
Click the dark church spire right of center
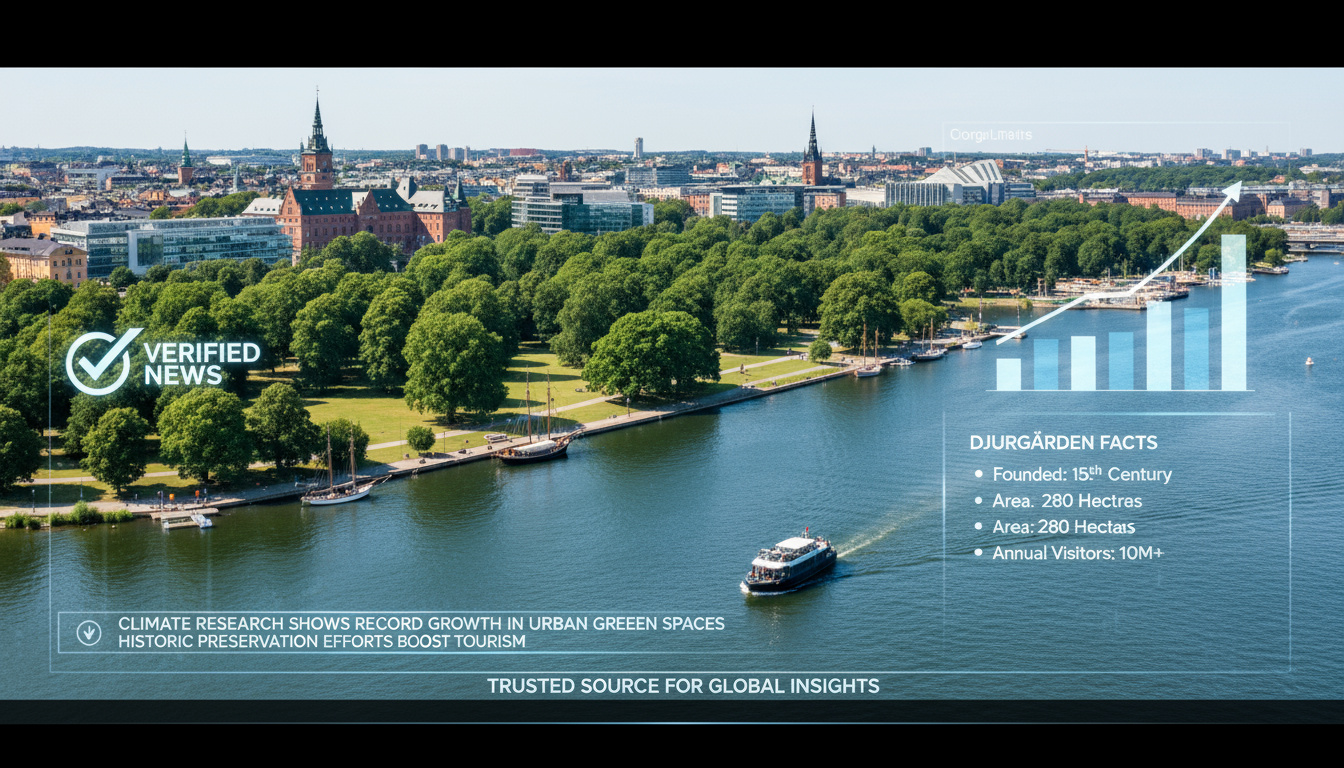click(x=812, y=150)
